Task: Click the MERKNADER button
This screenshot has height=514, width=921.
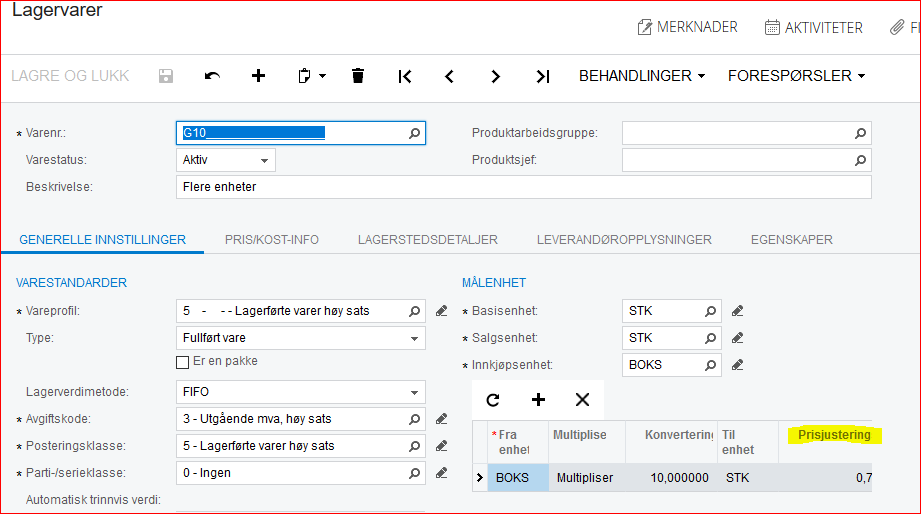Action: coord(688,27)
